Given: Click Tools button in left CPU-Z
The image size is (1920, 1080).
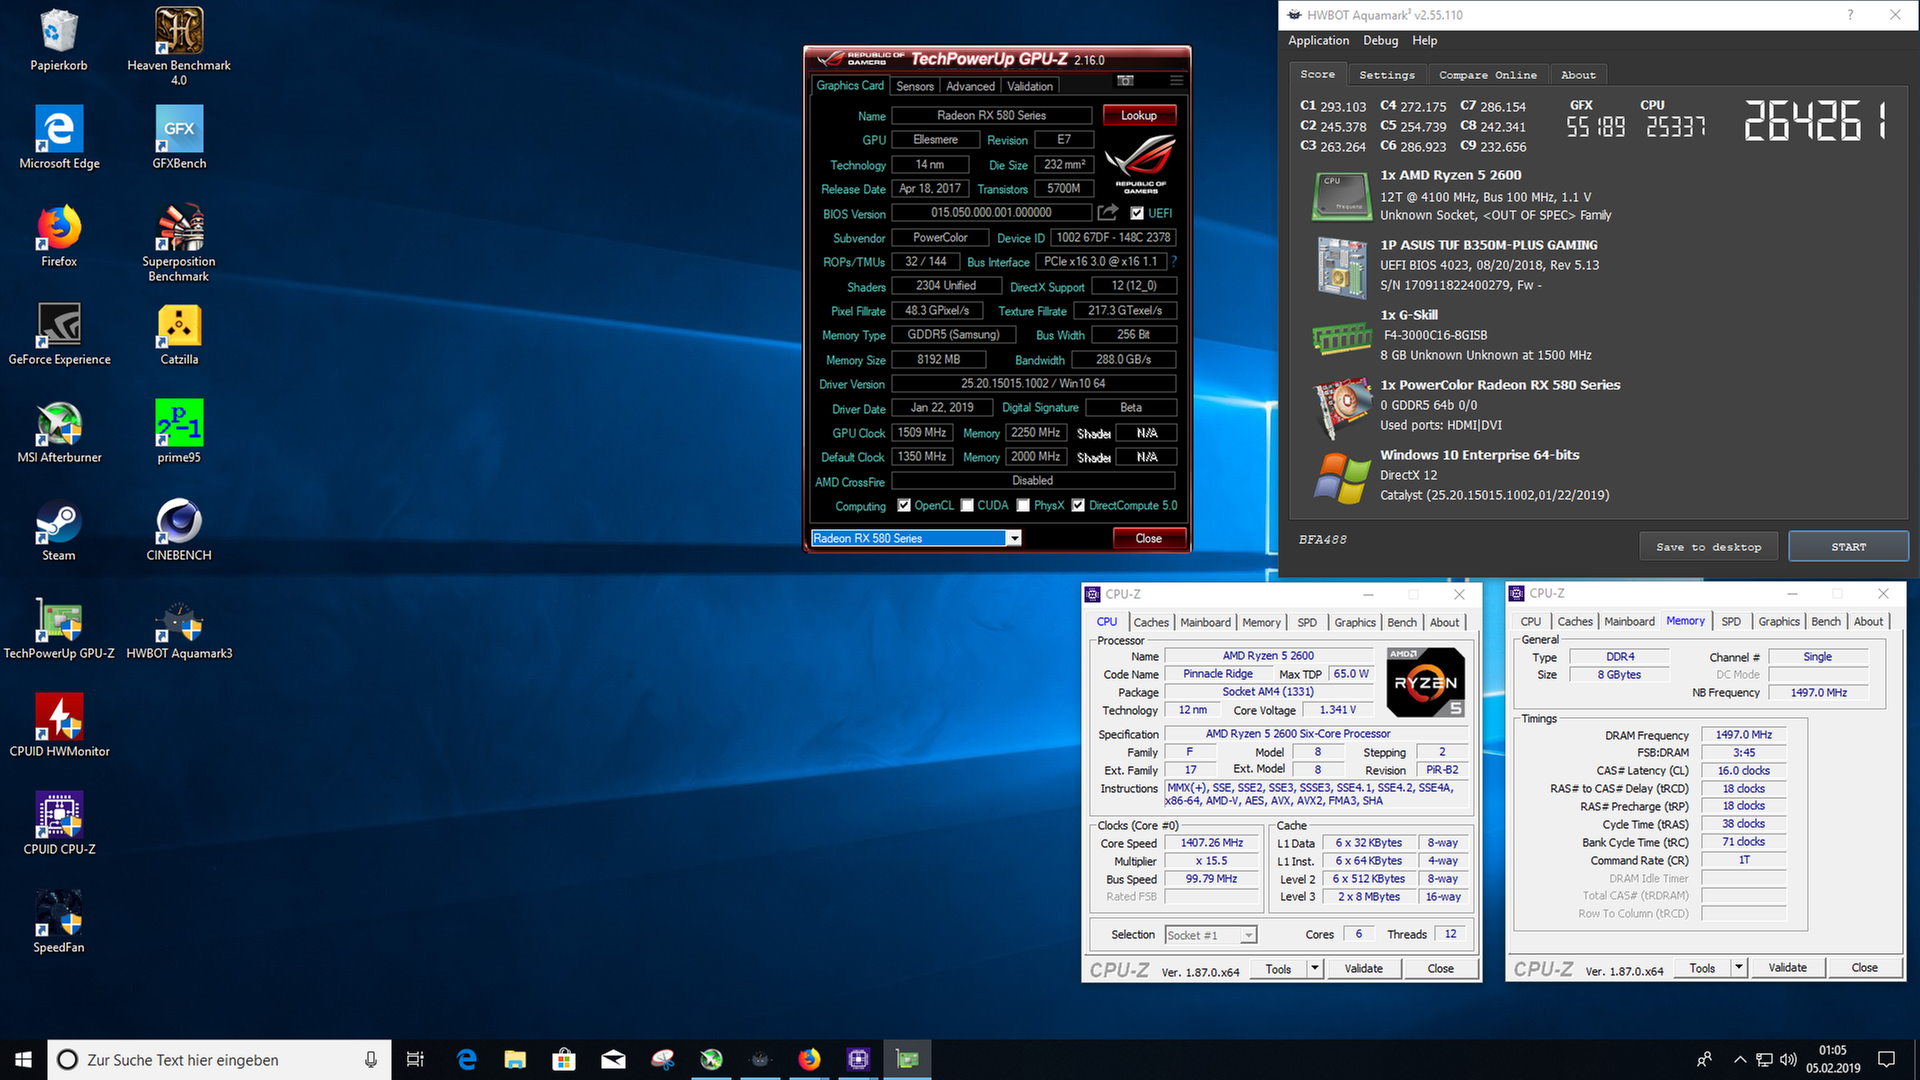Looking at the screenshot, I should (x=1278, y=968).
